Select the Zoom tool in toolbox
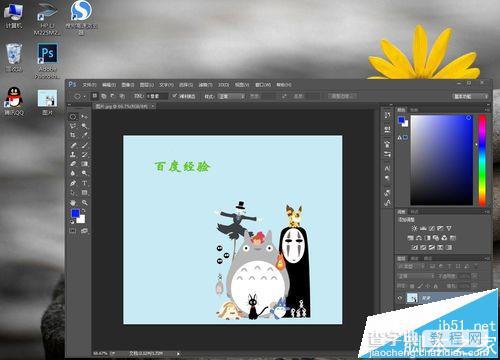The height and width of the screenshot is (360, 500). (85, 202)
